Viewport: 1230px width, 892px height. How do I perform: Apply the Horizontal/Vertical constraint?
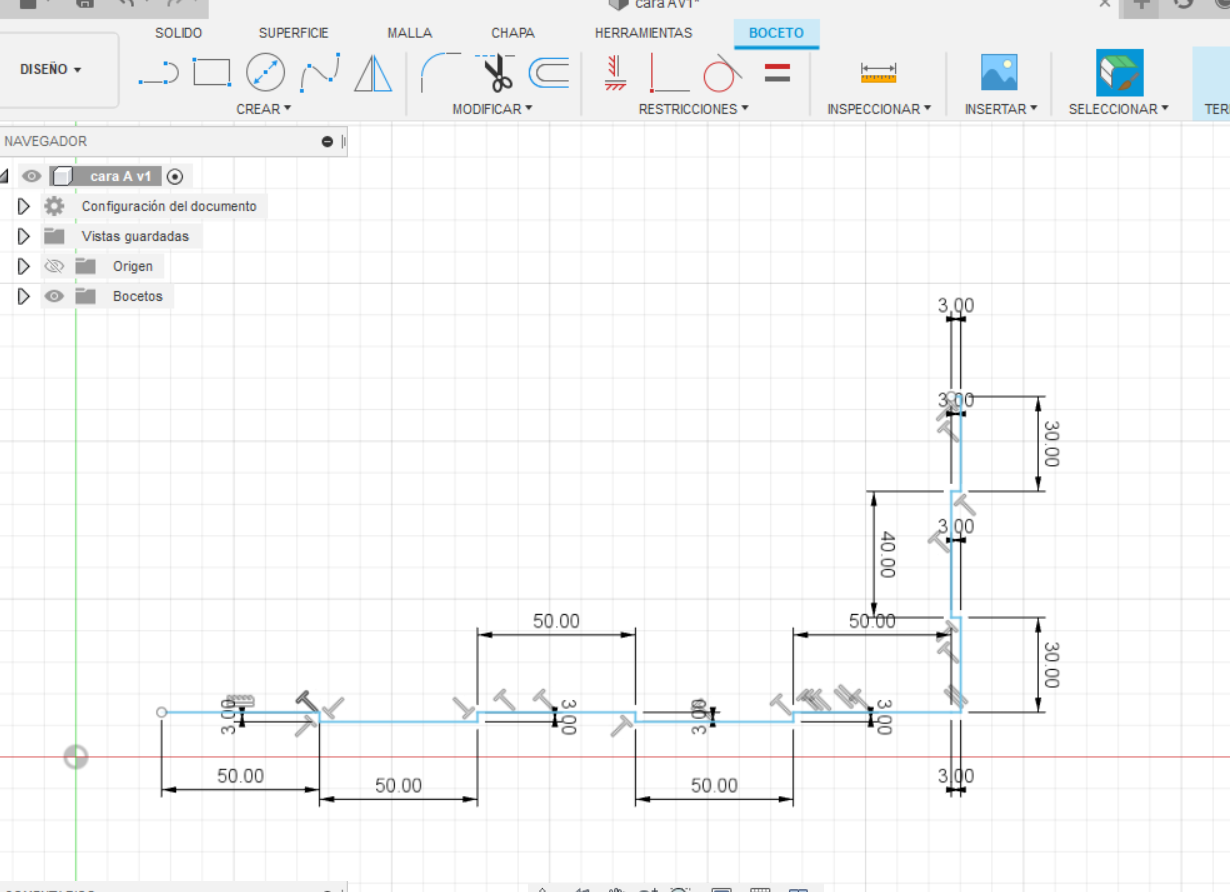pos(615,72)
